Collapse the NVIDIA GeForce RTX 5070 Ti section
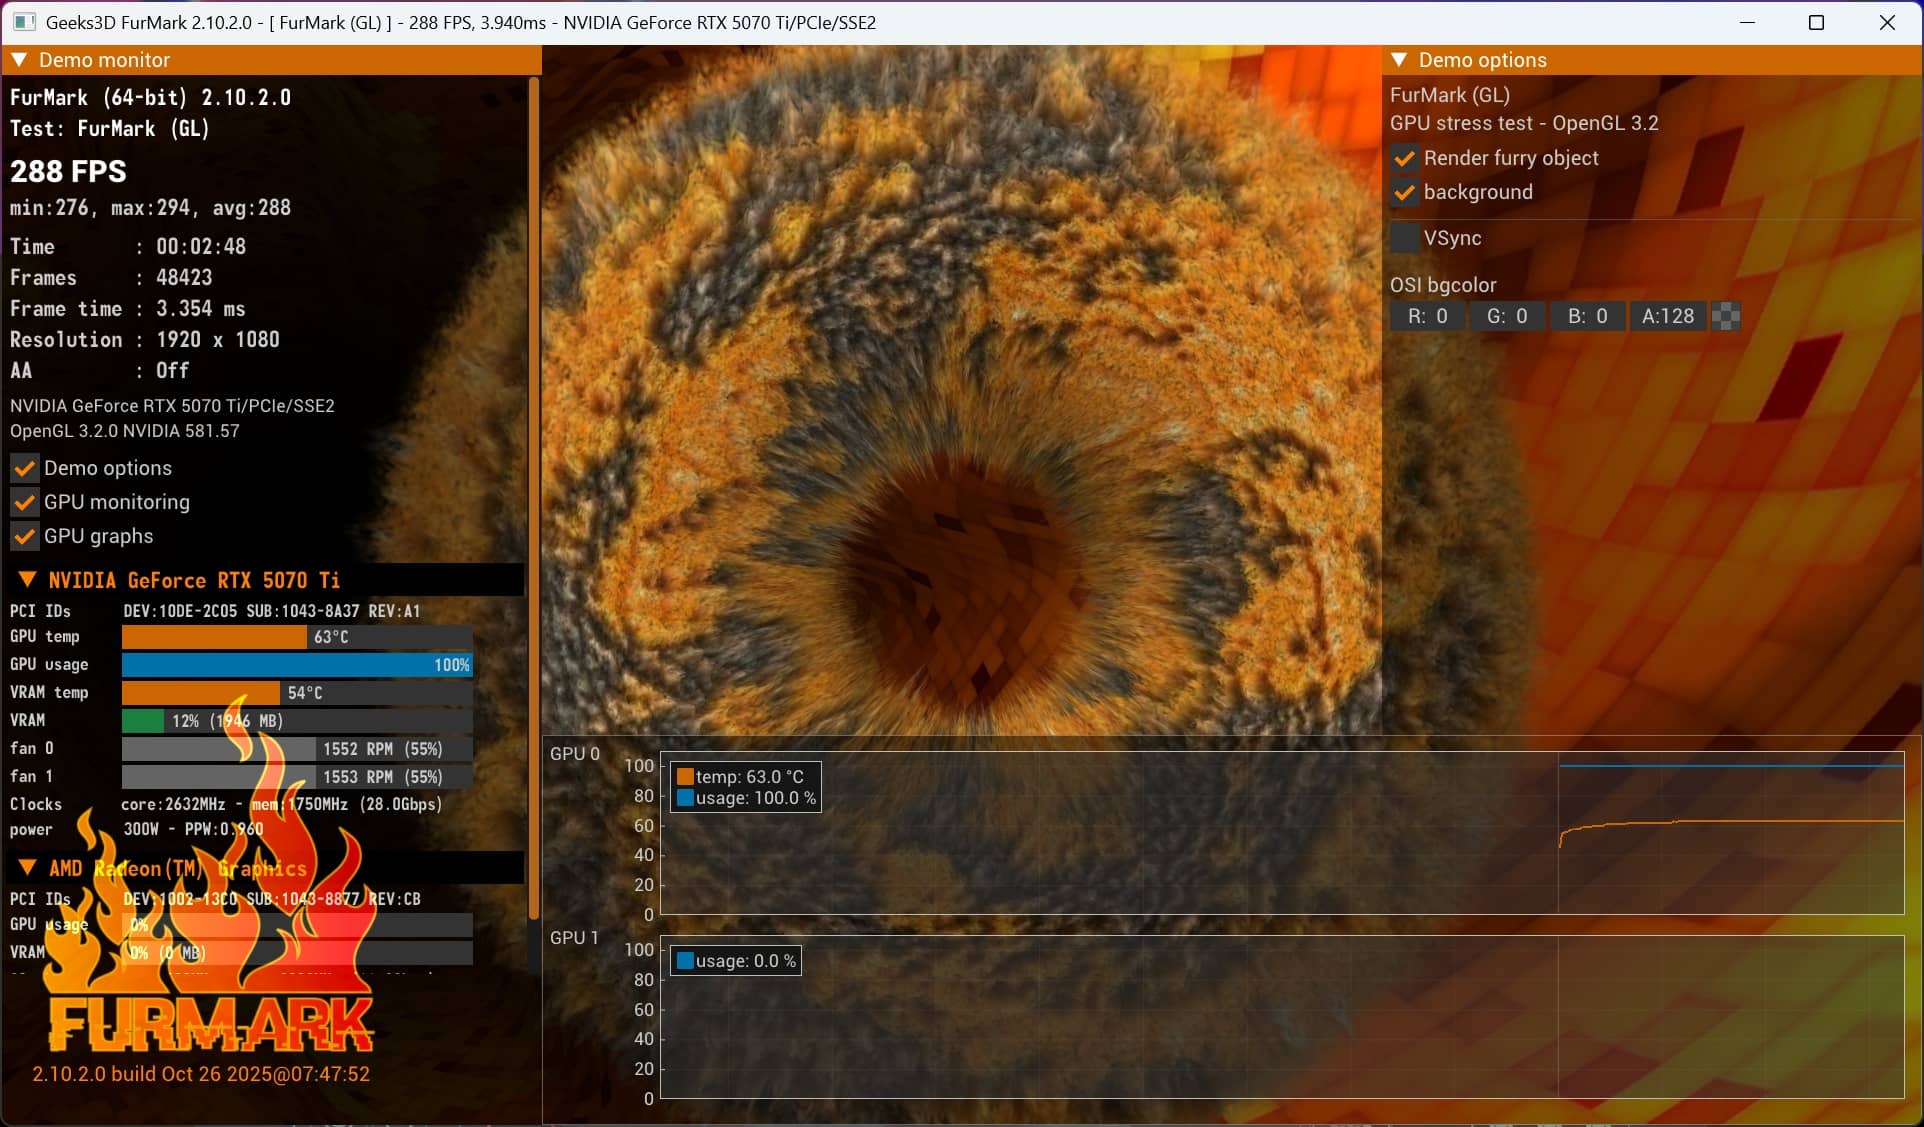1924x1127 pixels. coord(28,580)
